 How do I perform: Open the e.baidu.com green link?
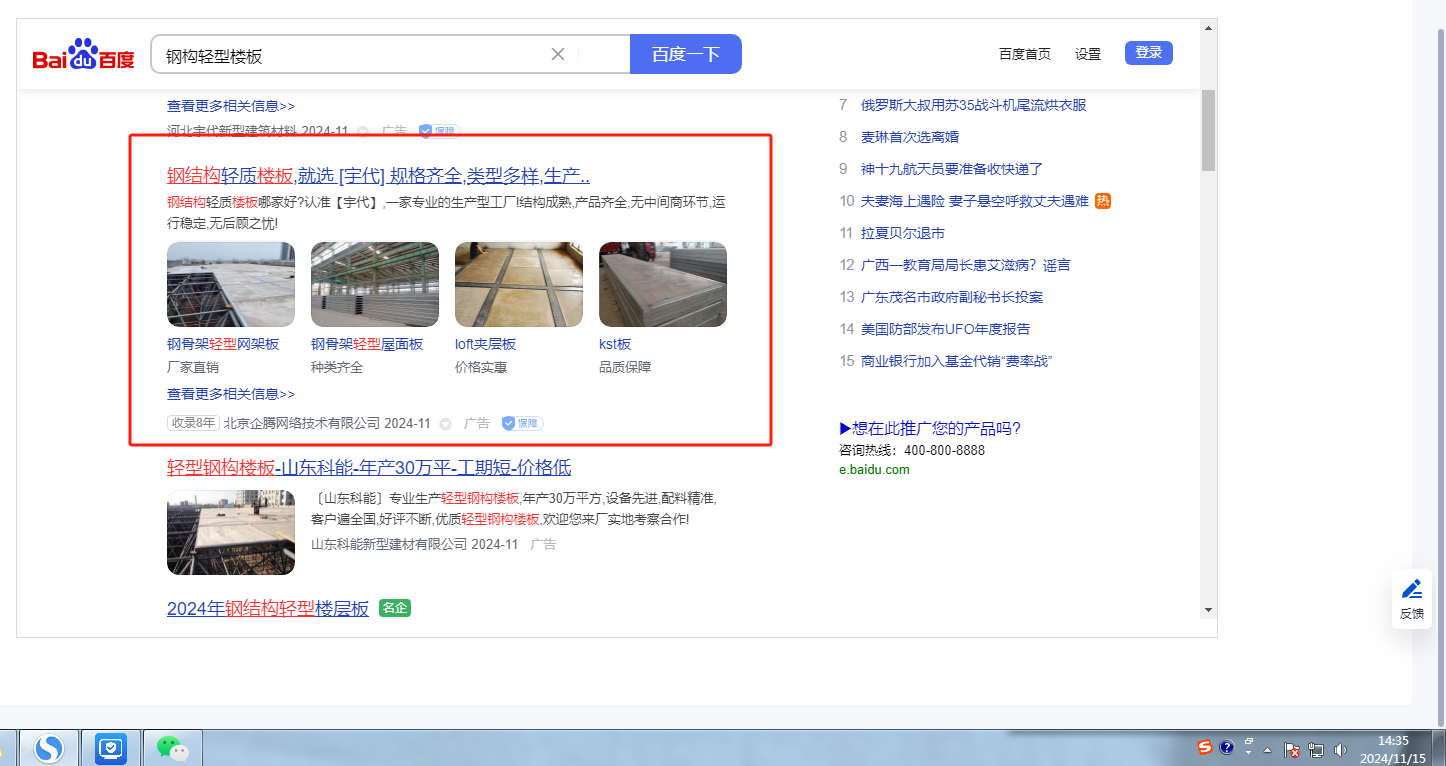[875, 470]
